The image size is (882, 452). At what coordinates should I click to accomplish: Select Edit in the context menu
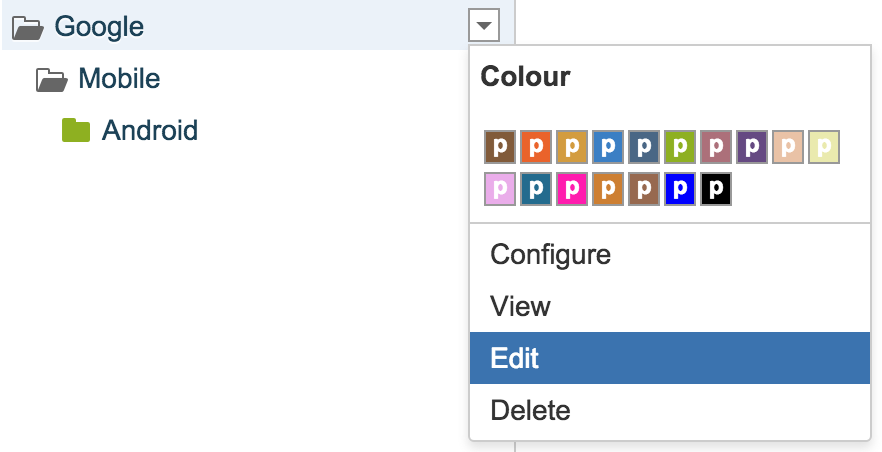coord(515,358)
